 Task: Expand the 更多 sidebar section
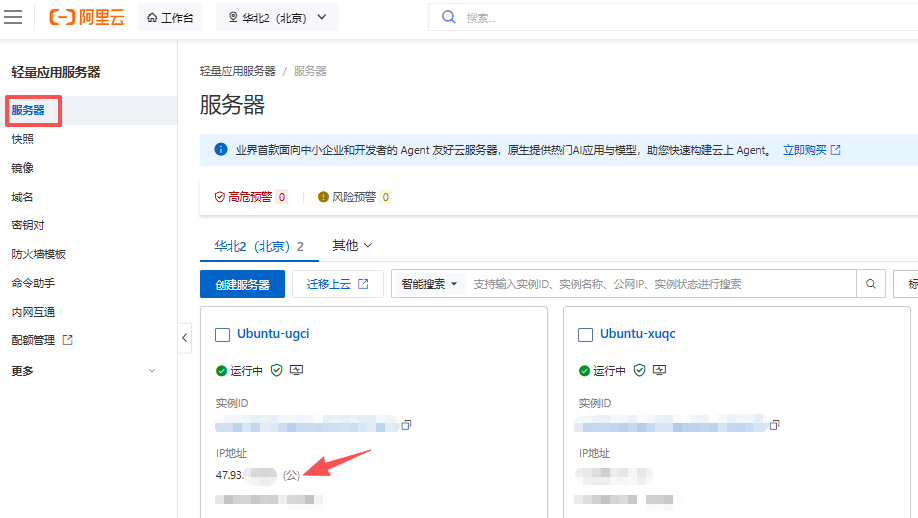84,371
